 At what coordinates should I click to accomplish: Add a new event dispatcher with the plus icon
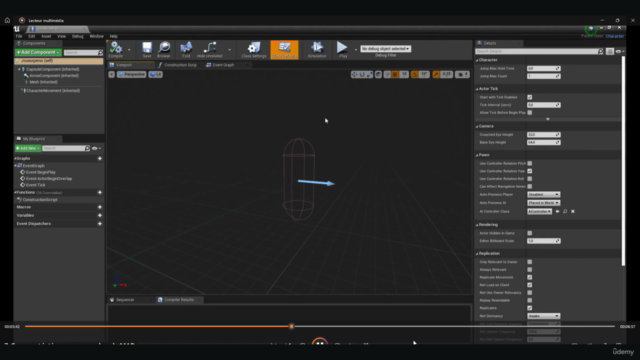coord(100,224)
